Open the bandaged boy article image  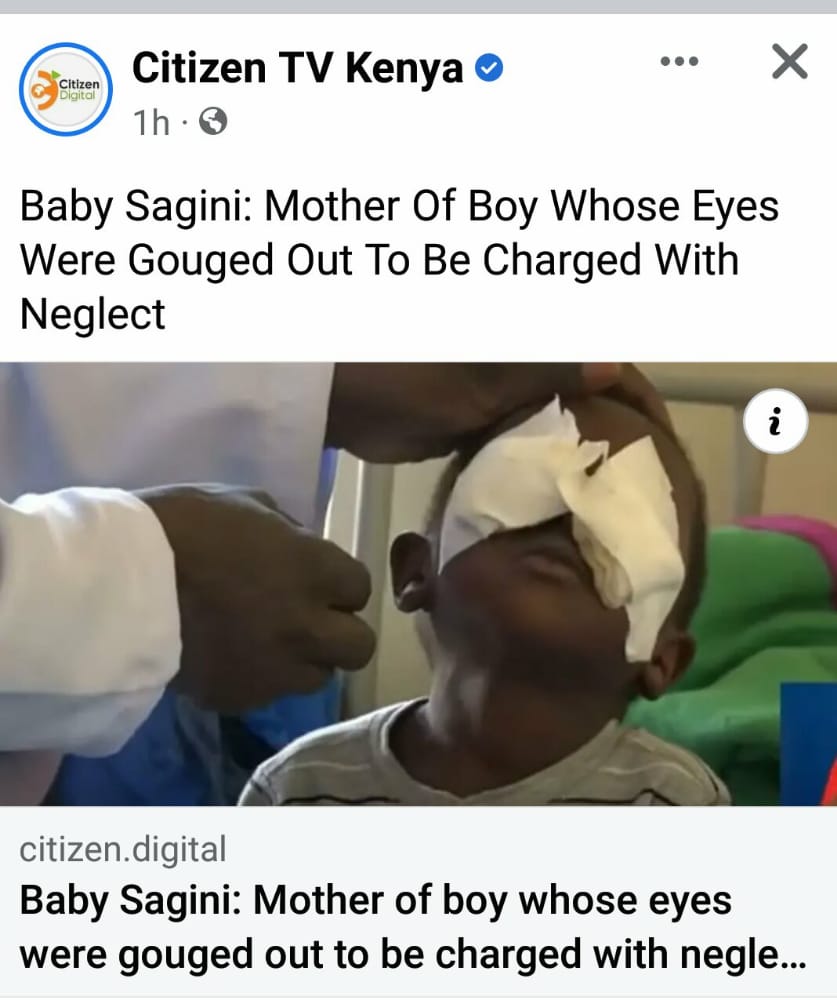[x=418, y=584]
